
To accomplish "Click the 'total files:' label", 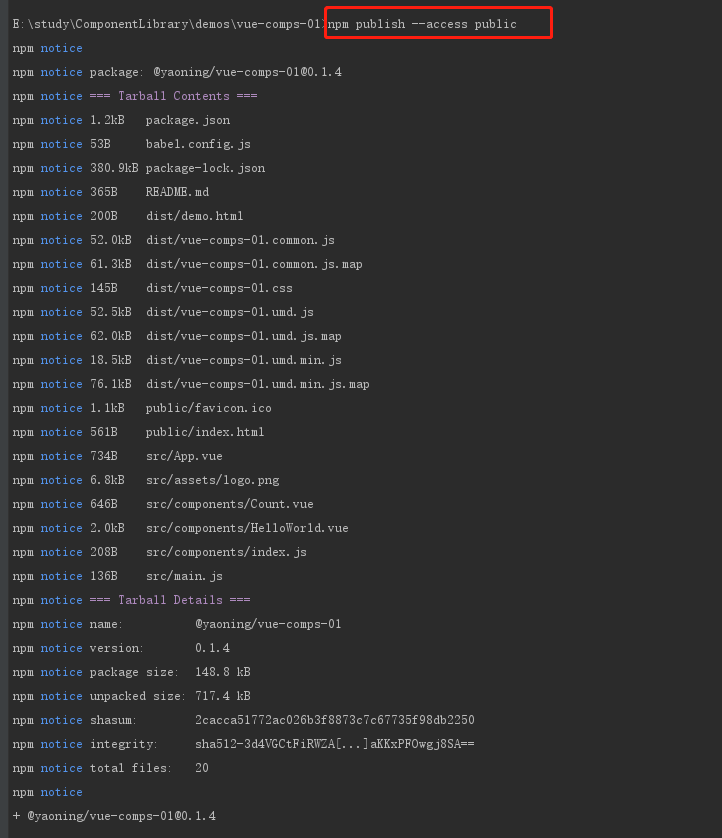I will click(130, 768).
